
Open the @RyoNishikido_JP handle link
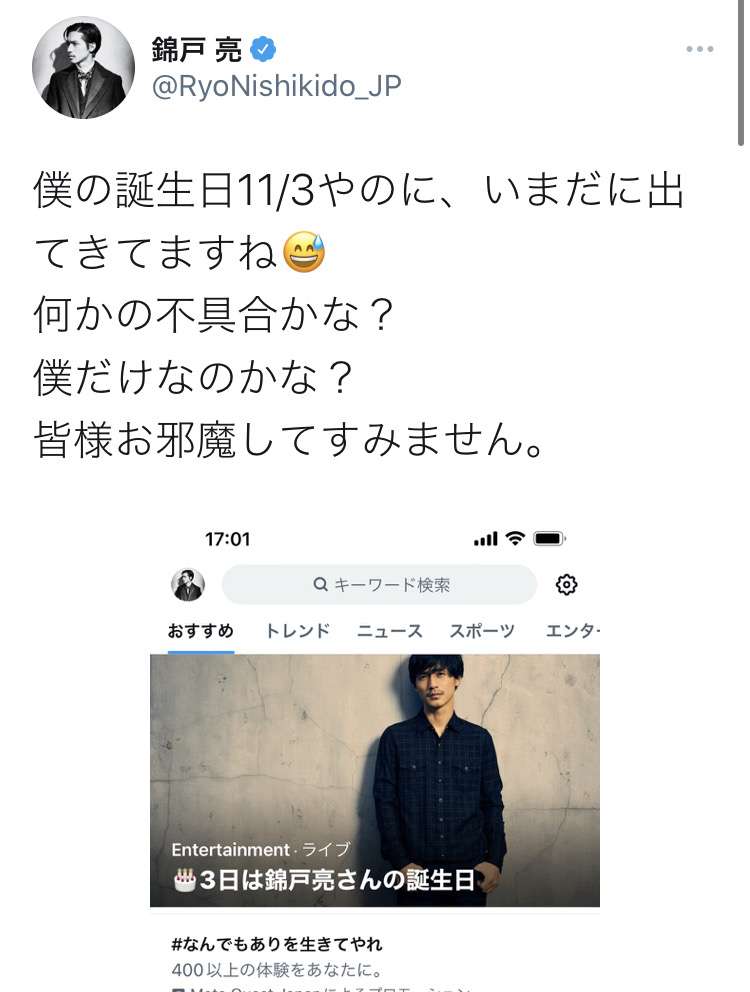[x=276, y=86]
